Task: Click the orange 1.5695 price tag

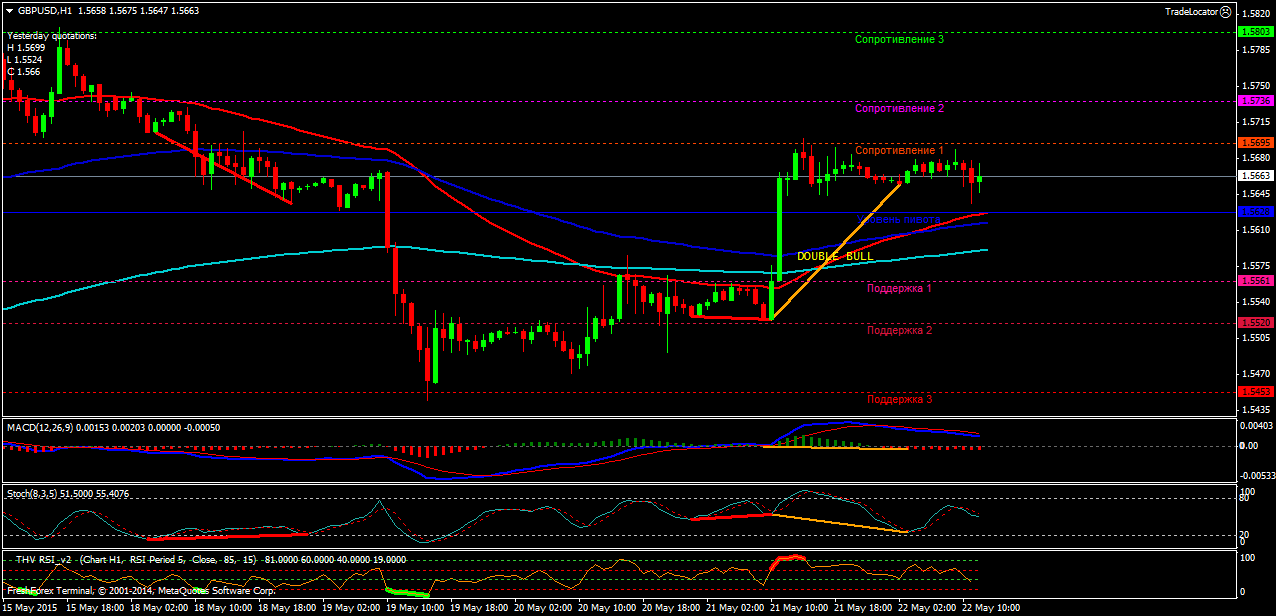Action: click(x=1255, y=143)
